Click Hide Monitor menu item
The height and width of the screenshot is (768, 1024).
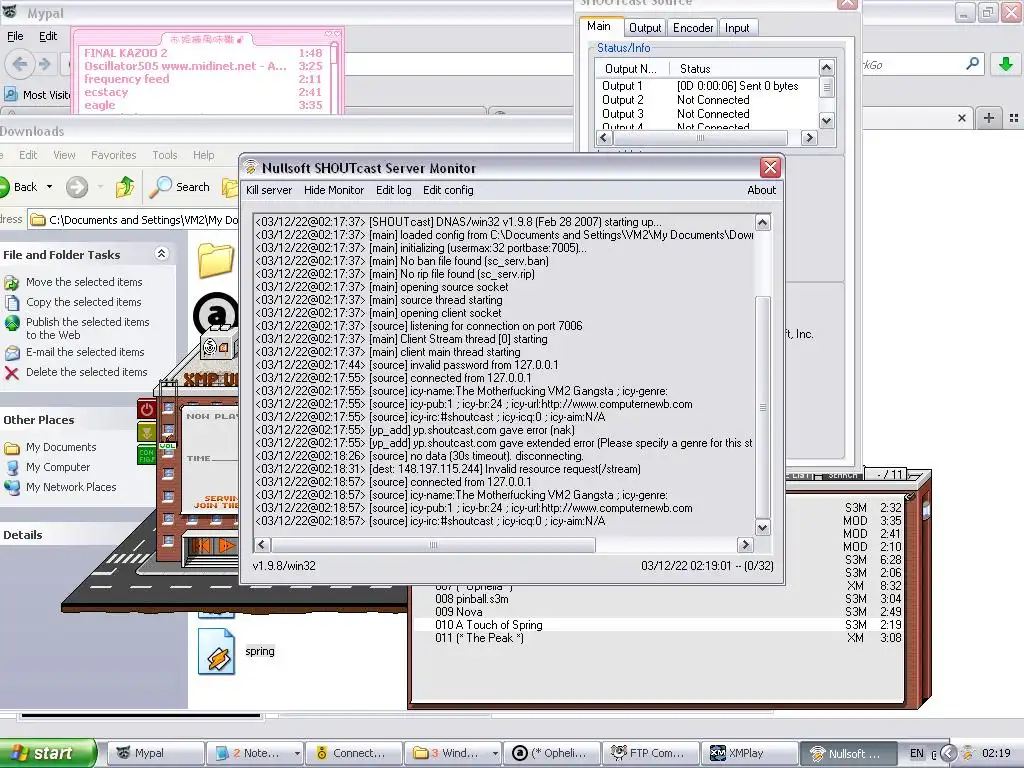[x=334, y=190]
